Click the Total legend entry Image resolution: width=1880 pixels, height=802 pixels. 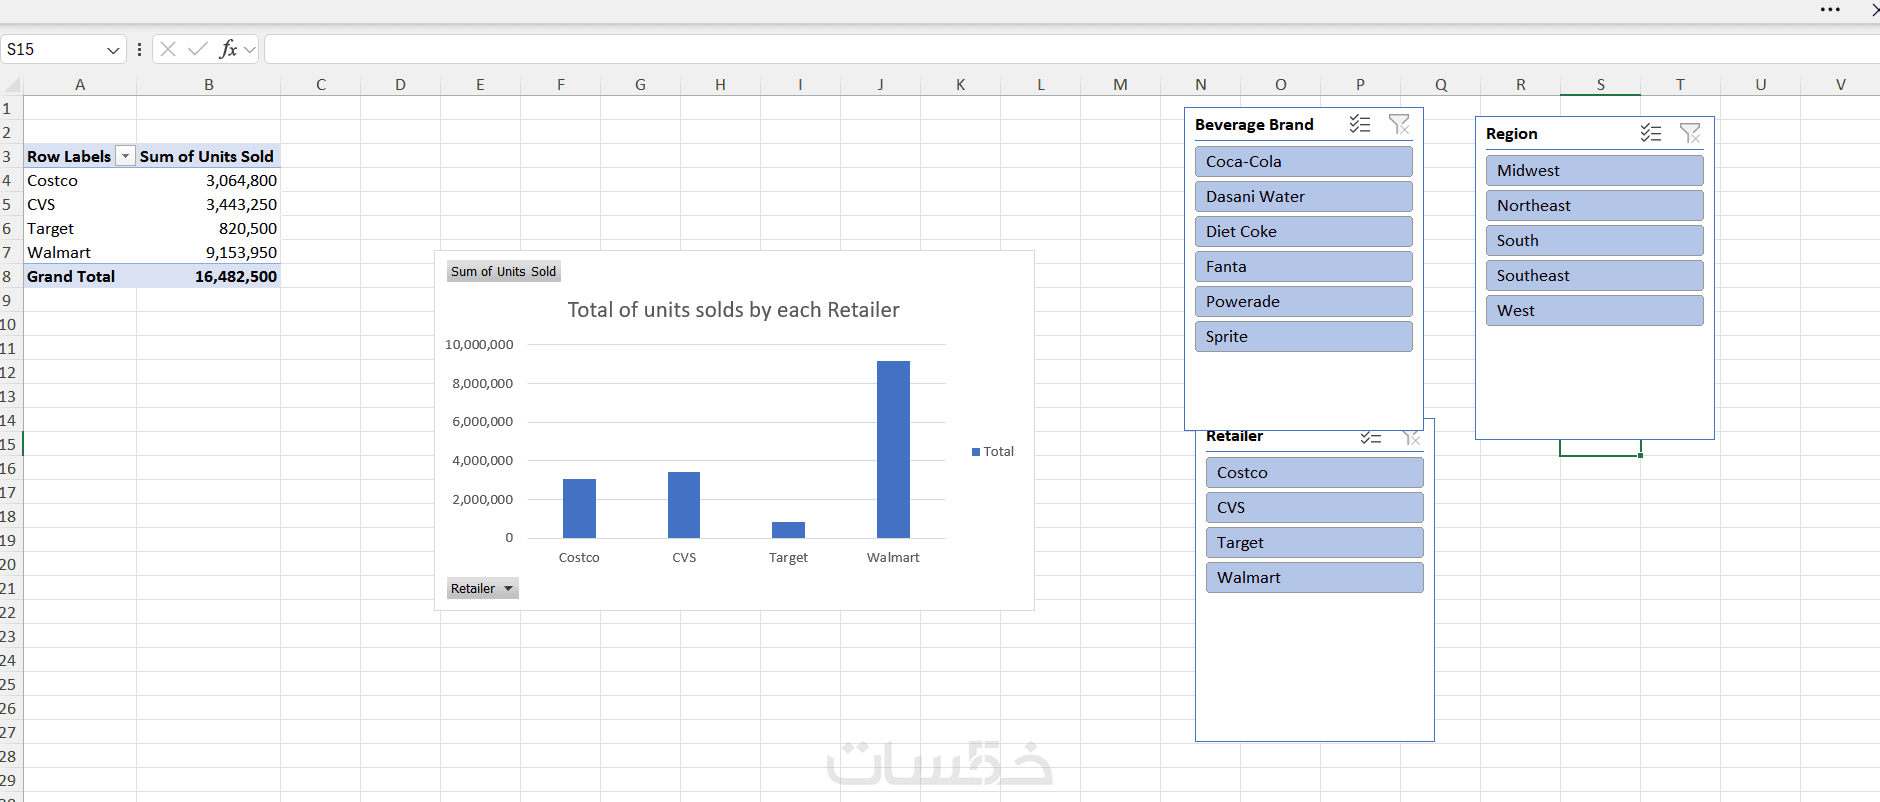[x=993, y=452]
